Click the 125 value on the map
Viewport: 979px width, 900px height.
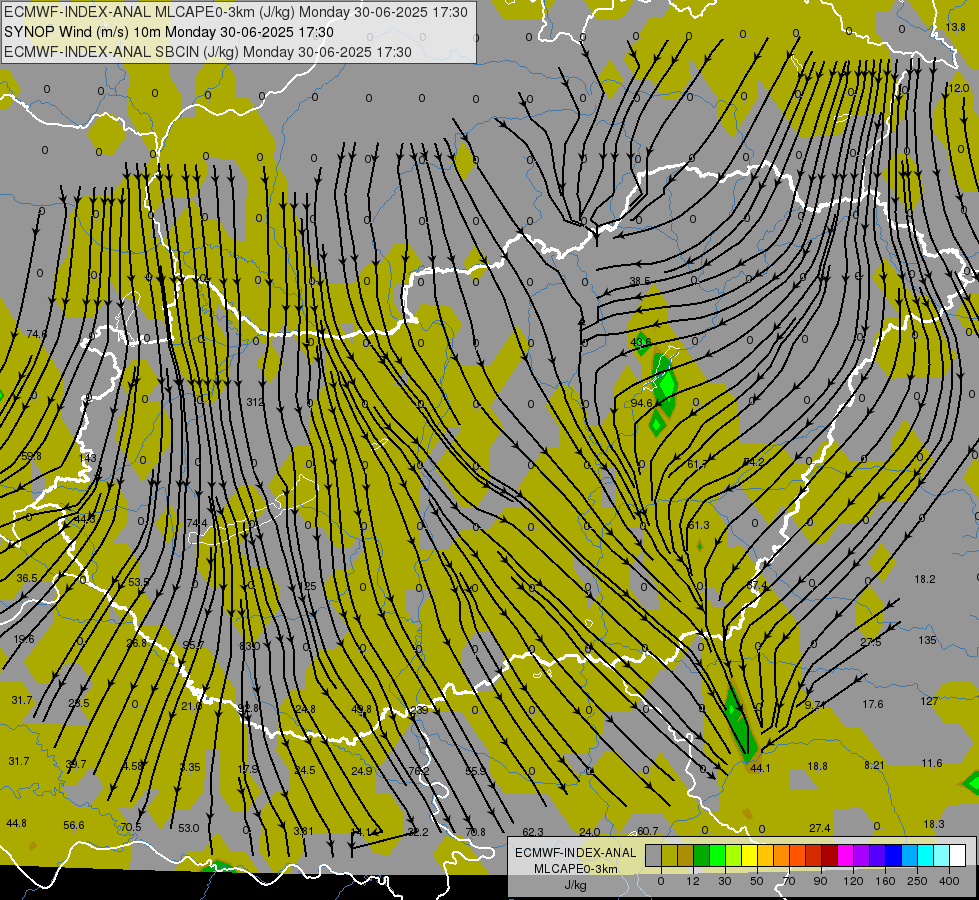point(307,586)
